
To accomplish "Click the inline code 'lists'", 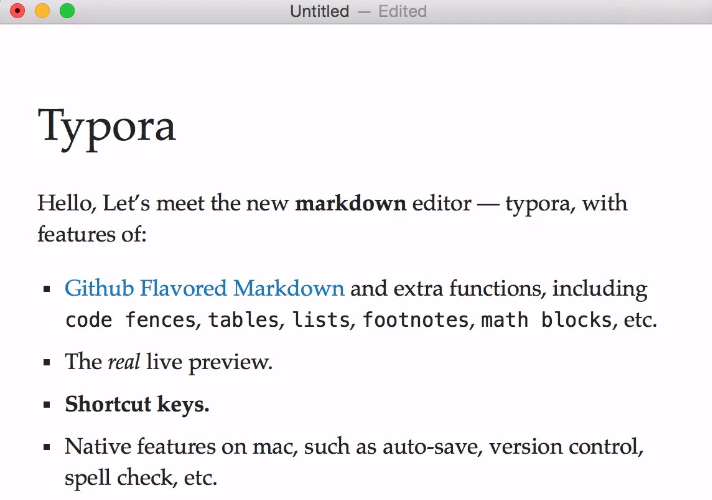I will pyautogui.click(x=321, y=320).
